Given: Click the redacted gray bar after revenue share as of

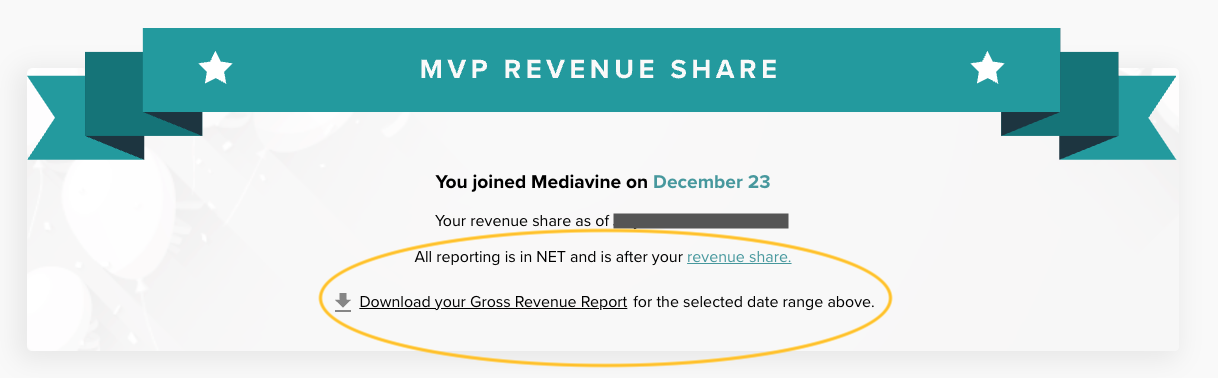Looking at the screenshot, I should [x=701, y=220].
